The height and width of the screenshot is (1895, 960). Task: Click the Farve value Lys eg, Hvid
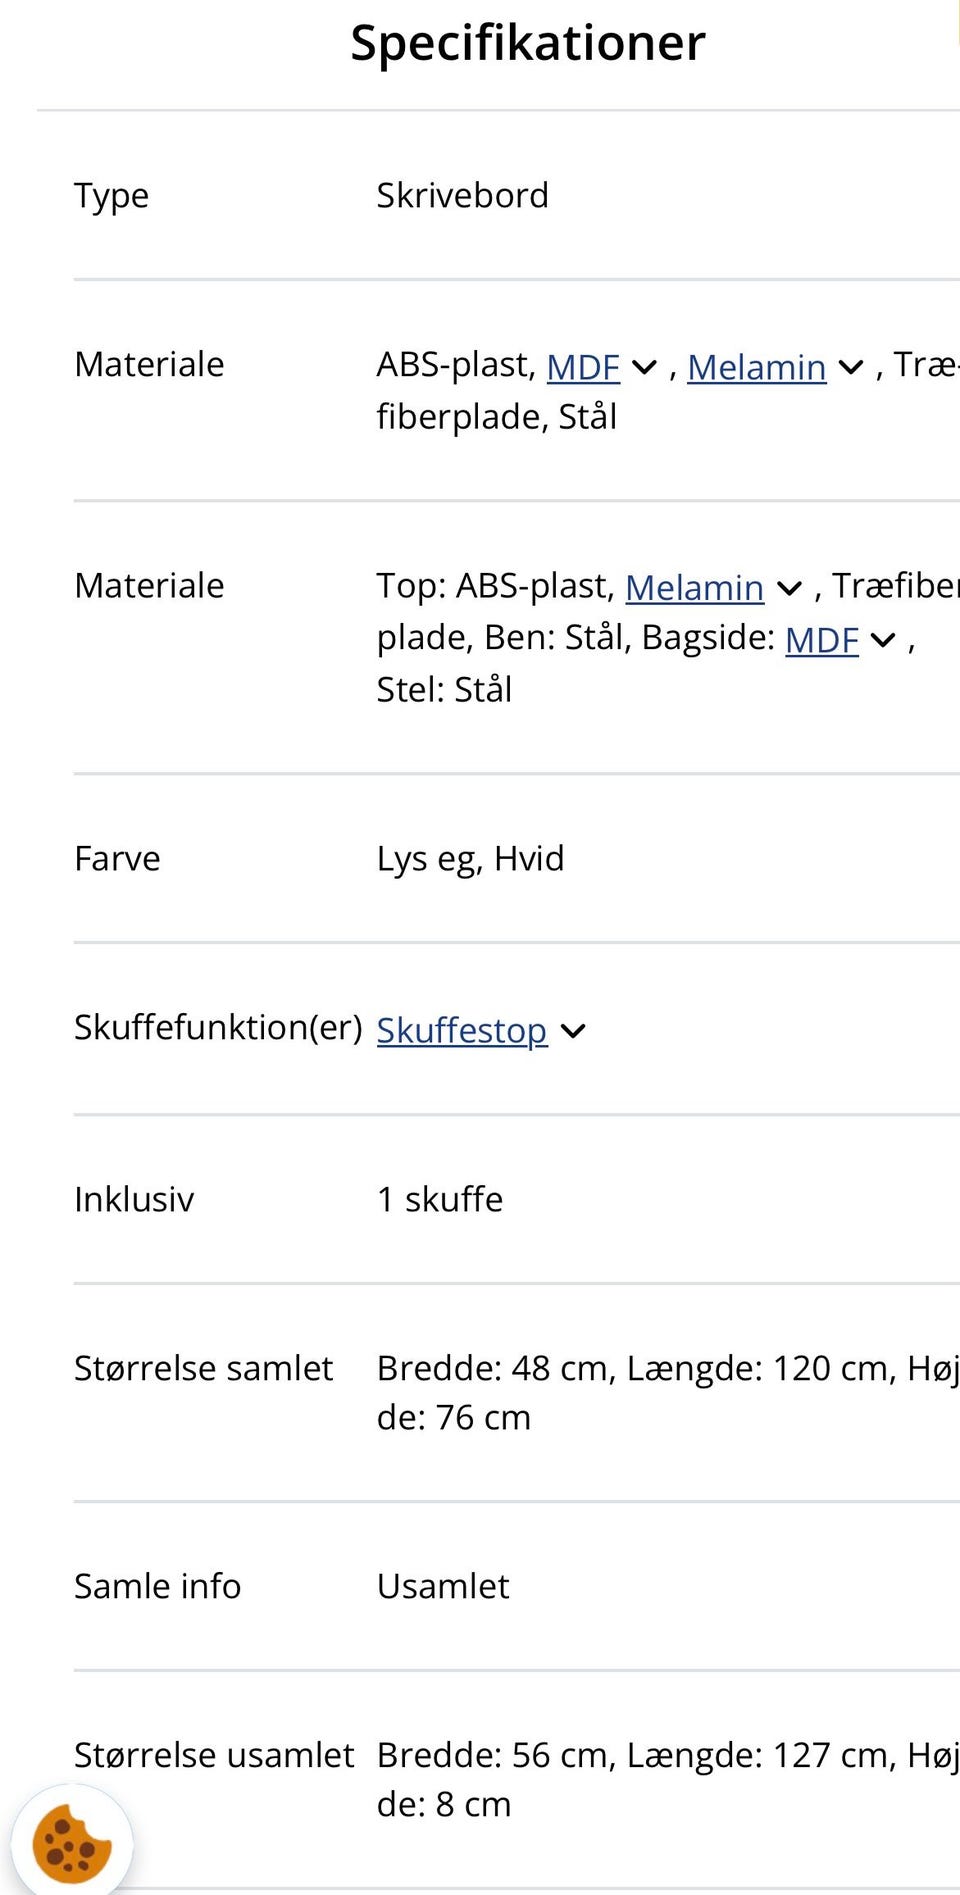(471, 858)
